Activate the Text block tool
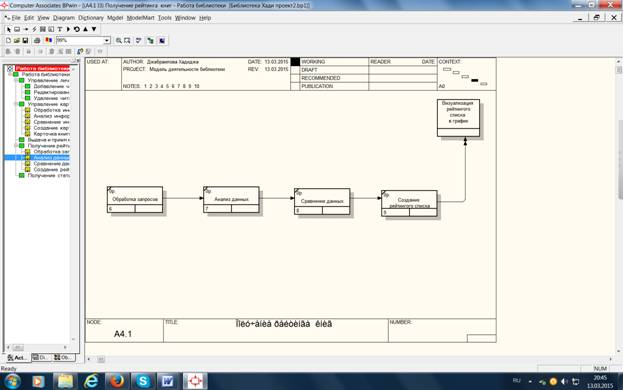Image resolution: width=623 pixels, height=390 pixels. [60, 29]
